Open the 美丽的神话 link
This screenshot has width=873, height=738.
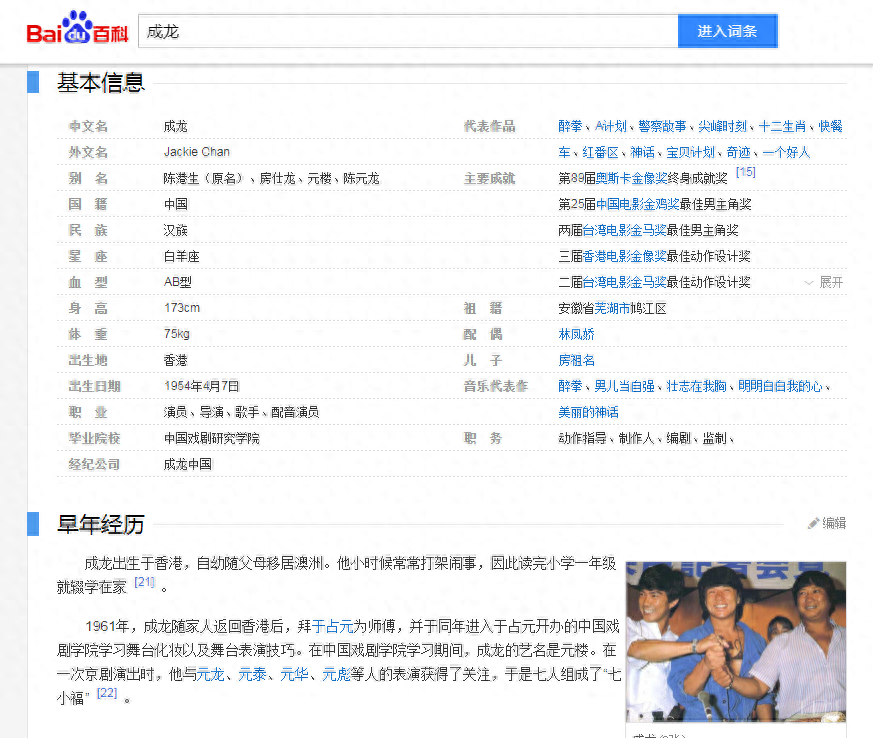click(588, 412)
